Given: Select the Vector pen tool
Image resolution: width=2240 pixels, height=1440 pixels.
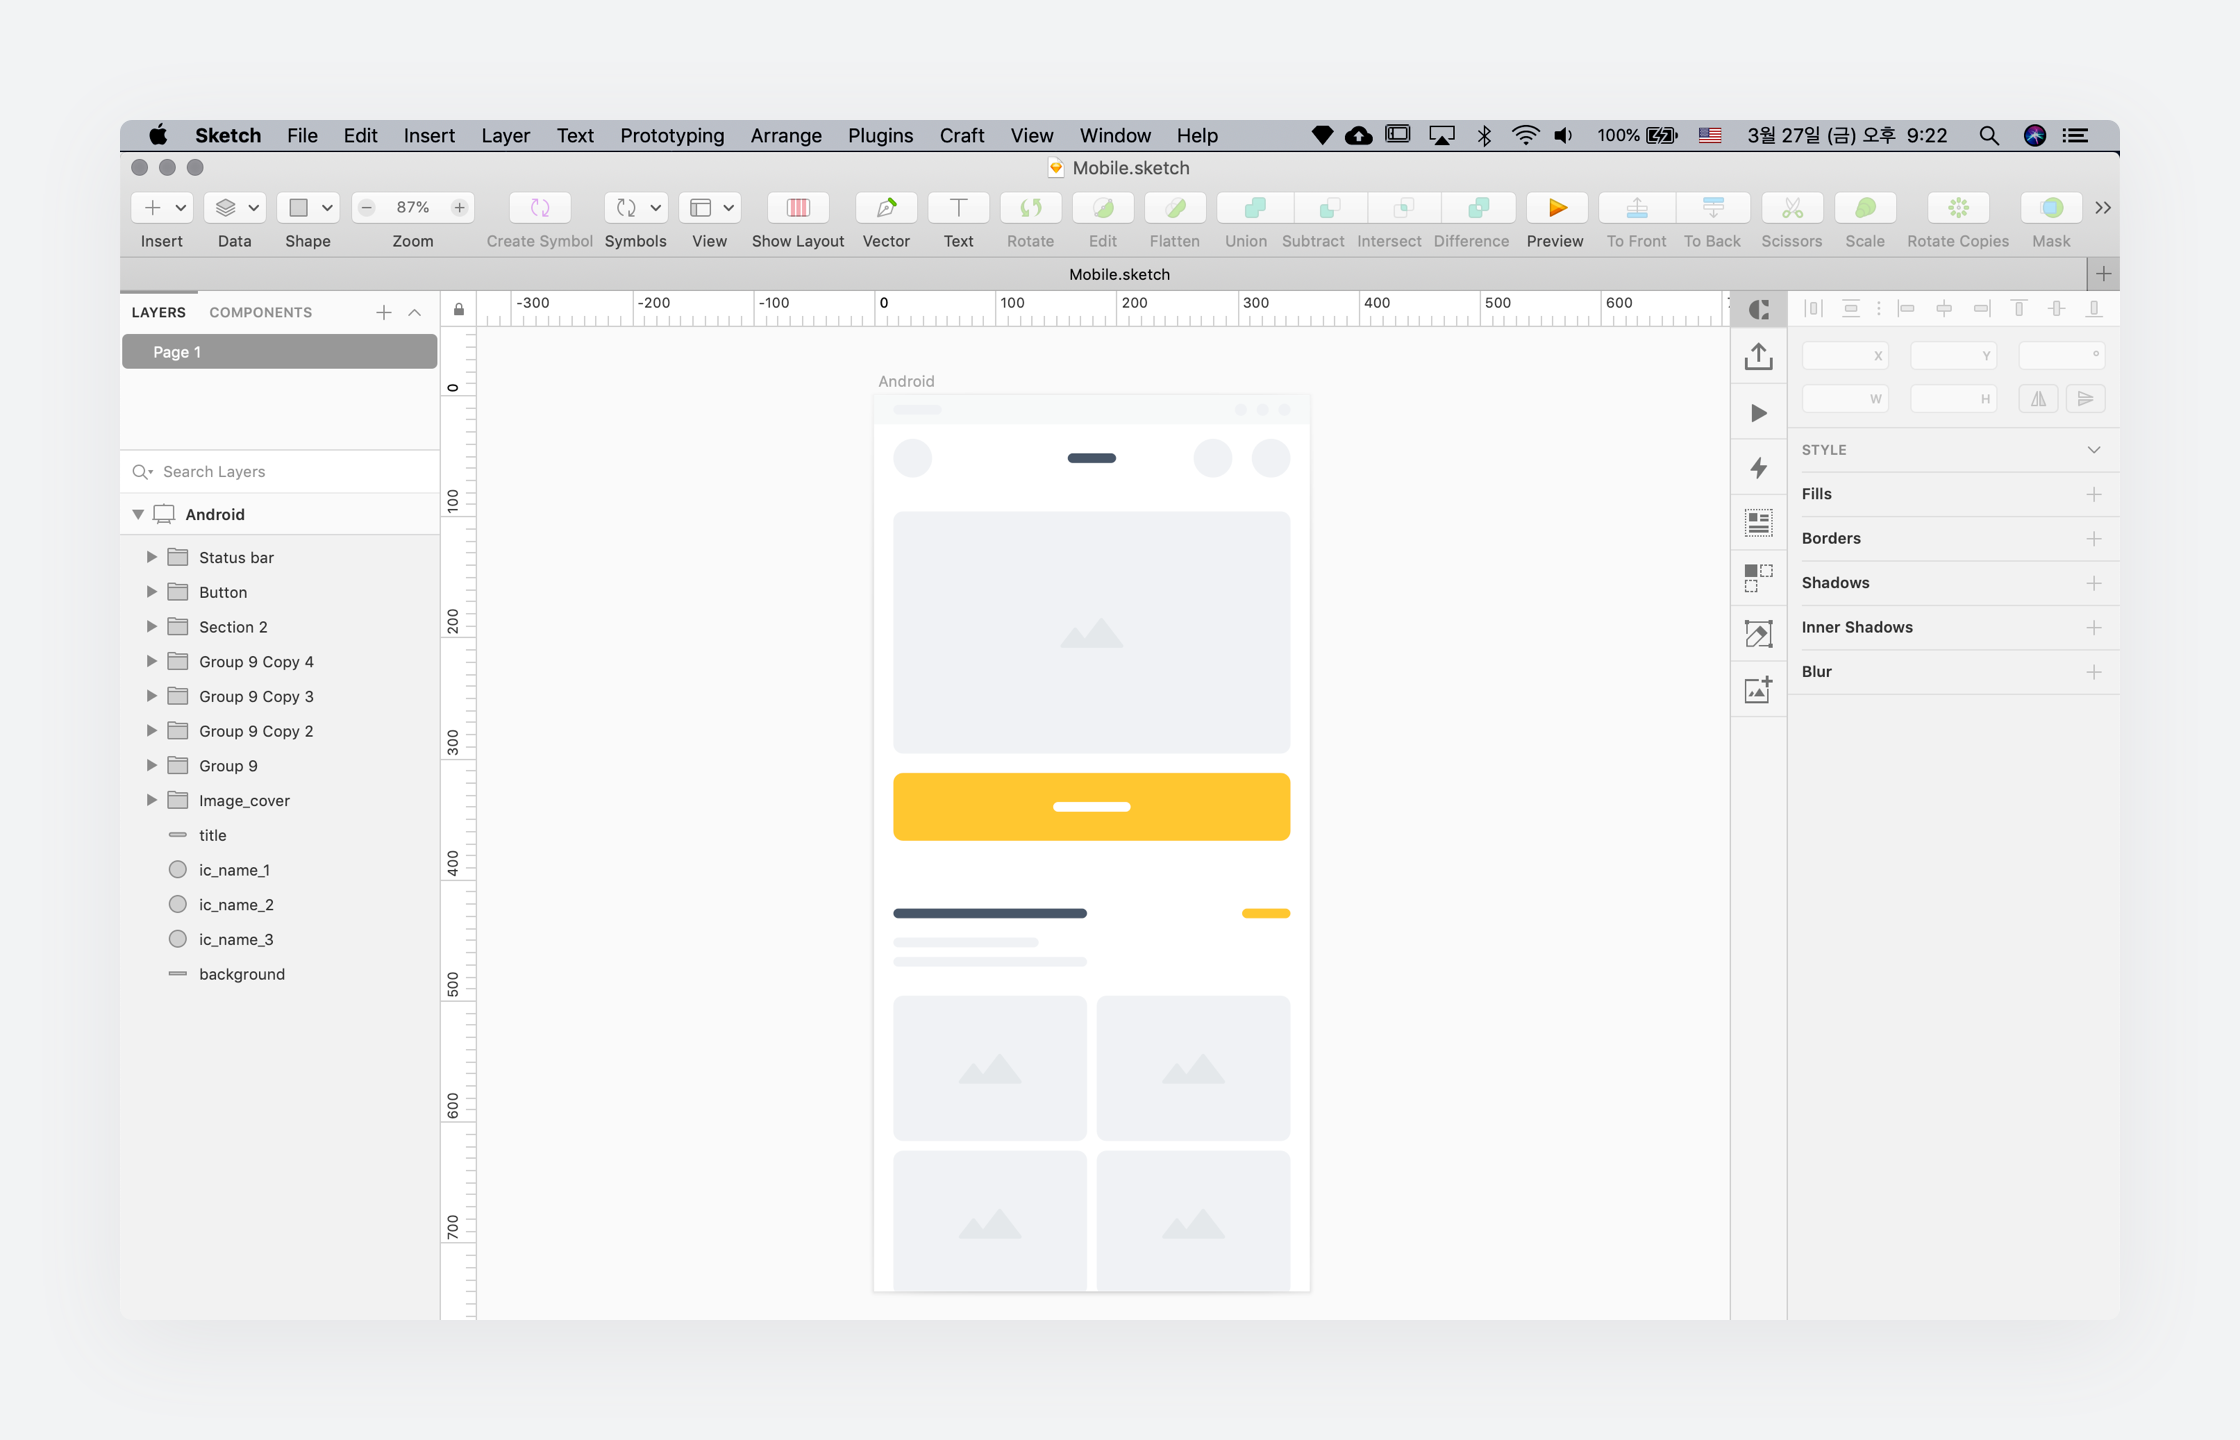Looking at the screenshot, I should [x=886, y=208].
